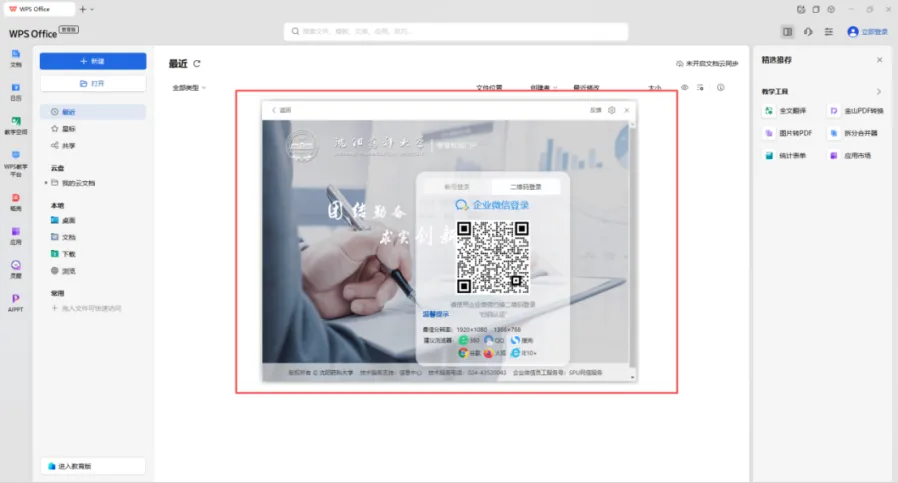Image resolution: width=898 pixels, height=483 pixels.
Task: Switch to the 二维码登录 tab
Action: click(526, 187)
